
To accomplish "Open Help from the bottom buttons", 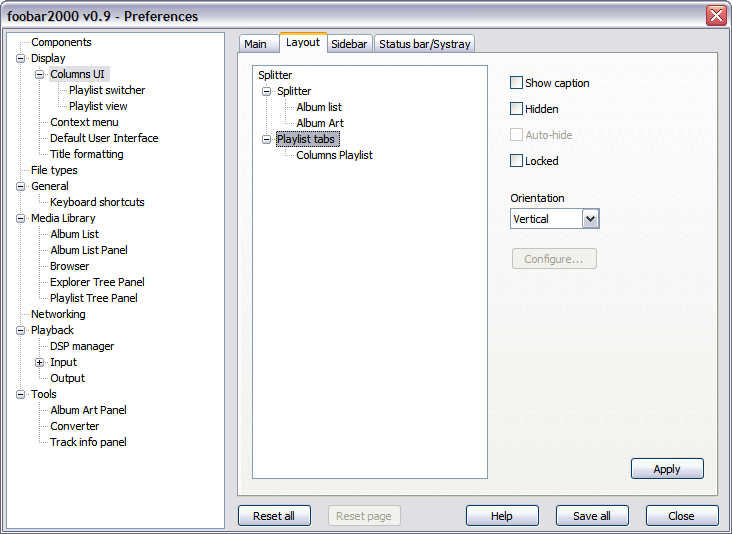I will 502,516.
